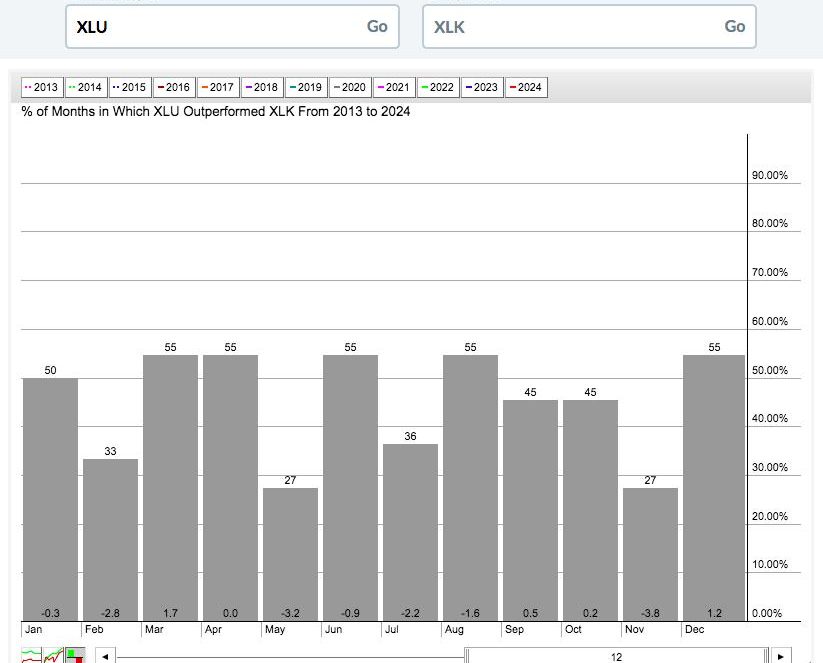The width and height of the screenshot is (823, 663).
Task: Click the March bar showing 1.7
Action: pyautogui.click(x=171, y=488)
